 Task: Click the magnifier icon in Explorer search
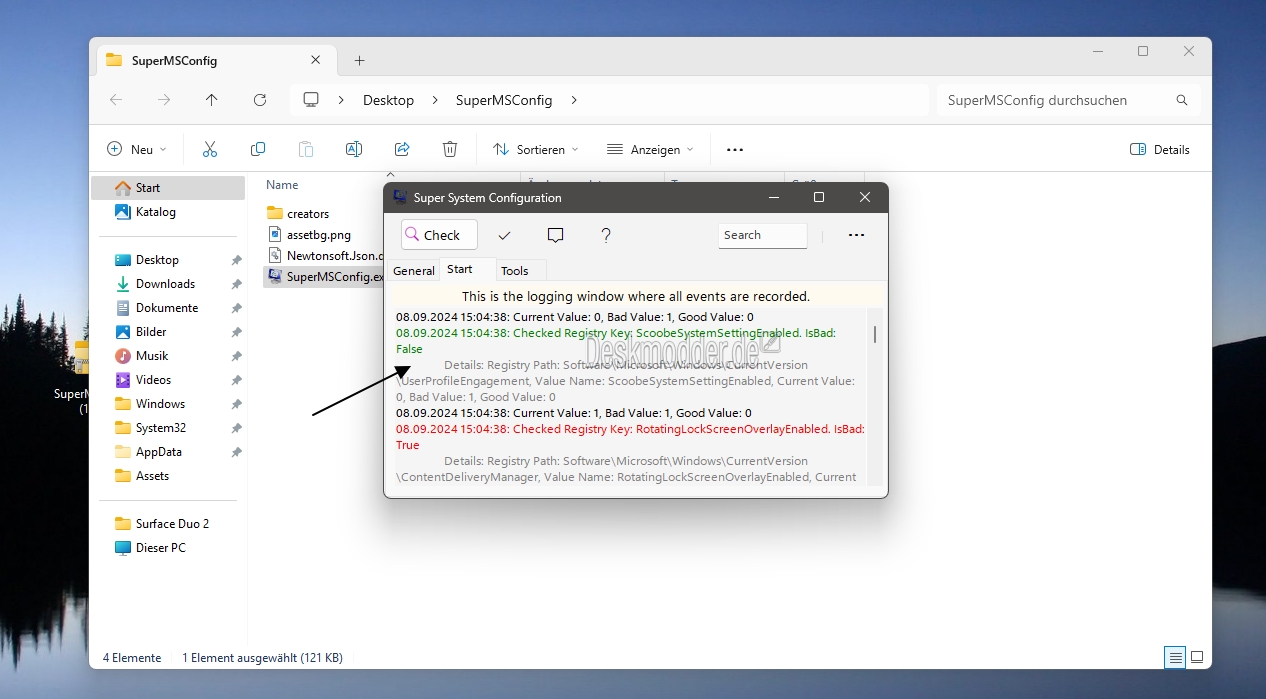click(1182, 100)
